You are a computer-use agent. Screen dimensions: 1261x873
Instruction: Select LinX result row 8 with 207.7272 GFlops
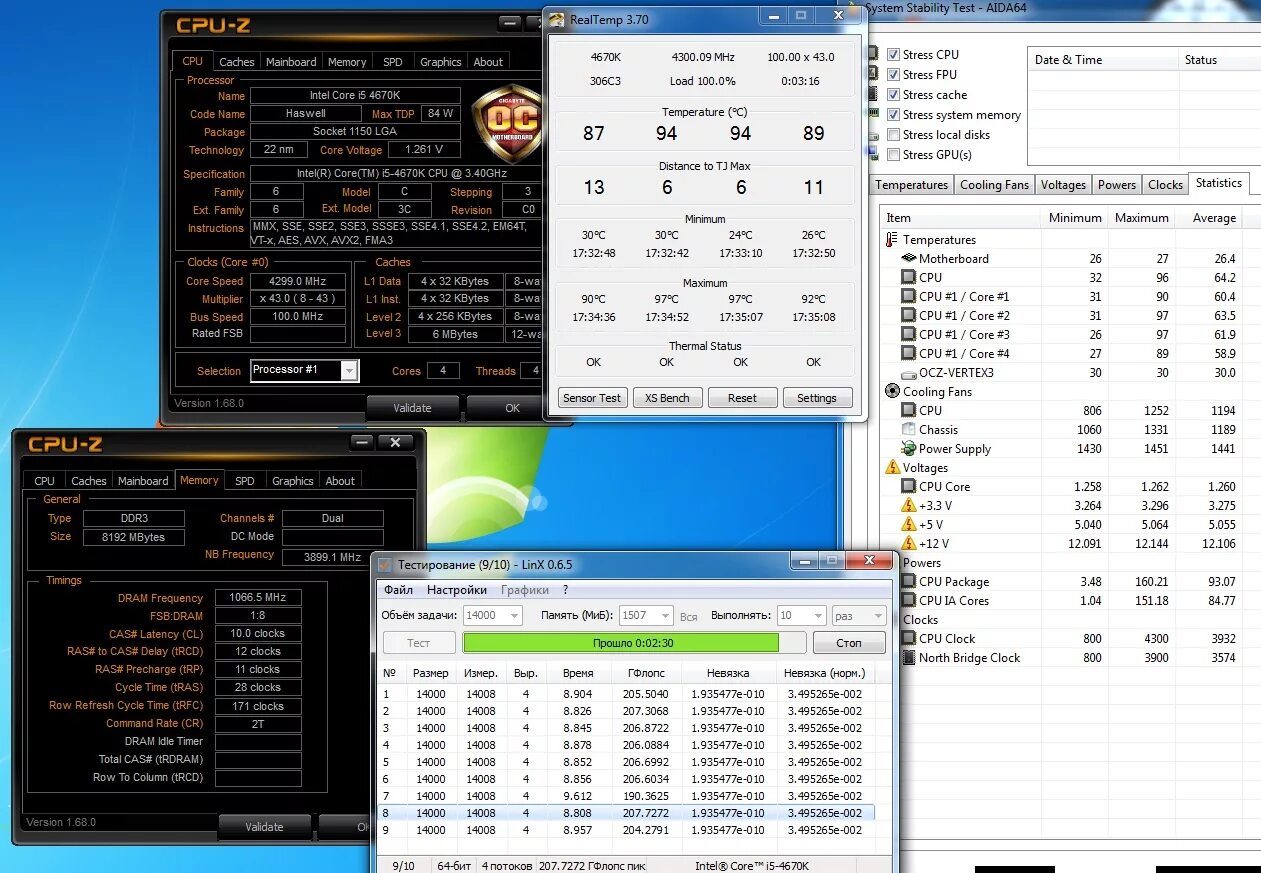click(x=626, y=813)
